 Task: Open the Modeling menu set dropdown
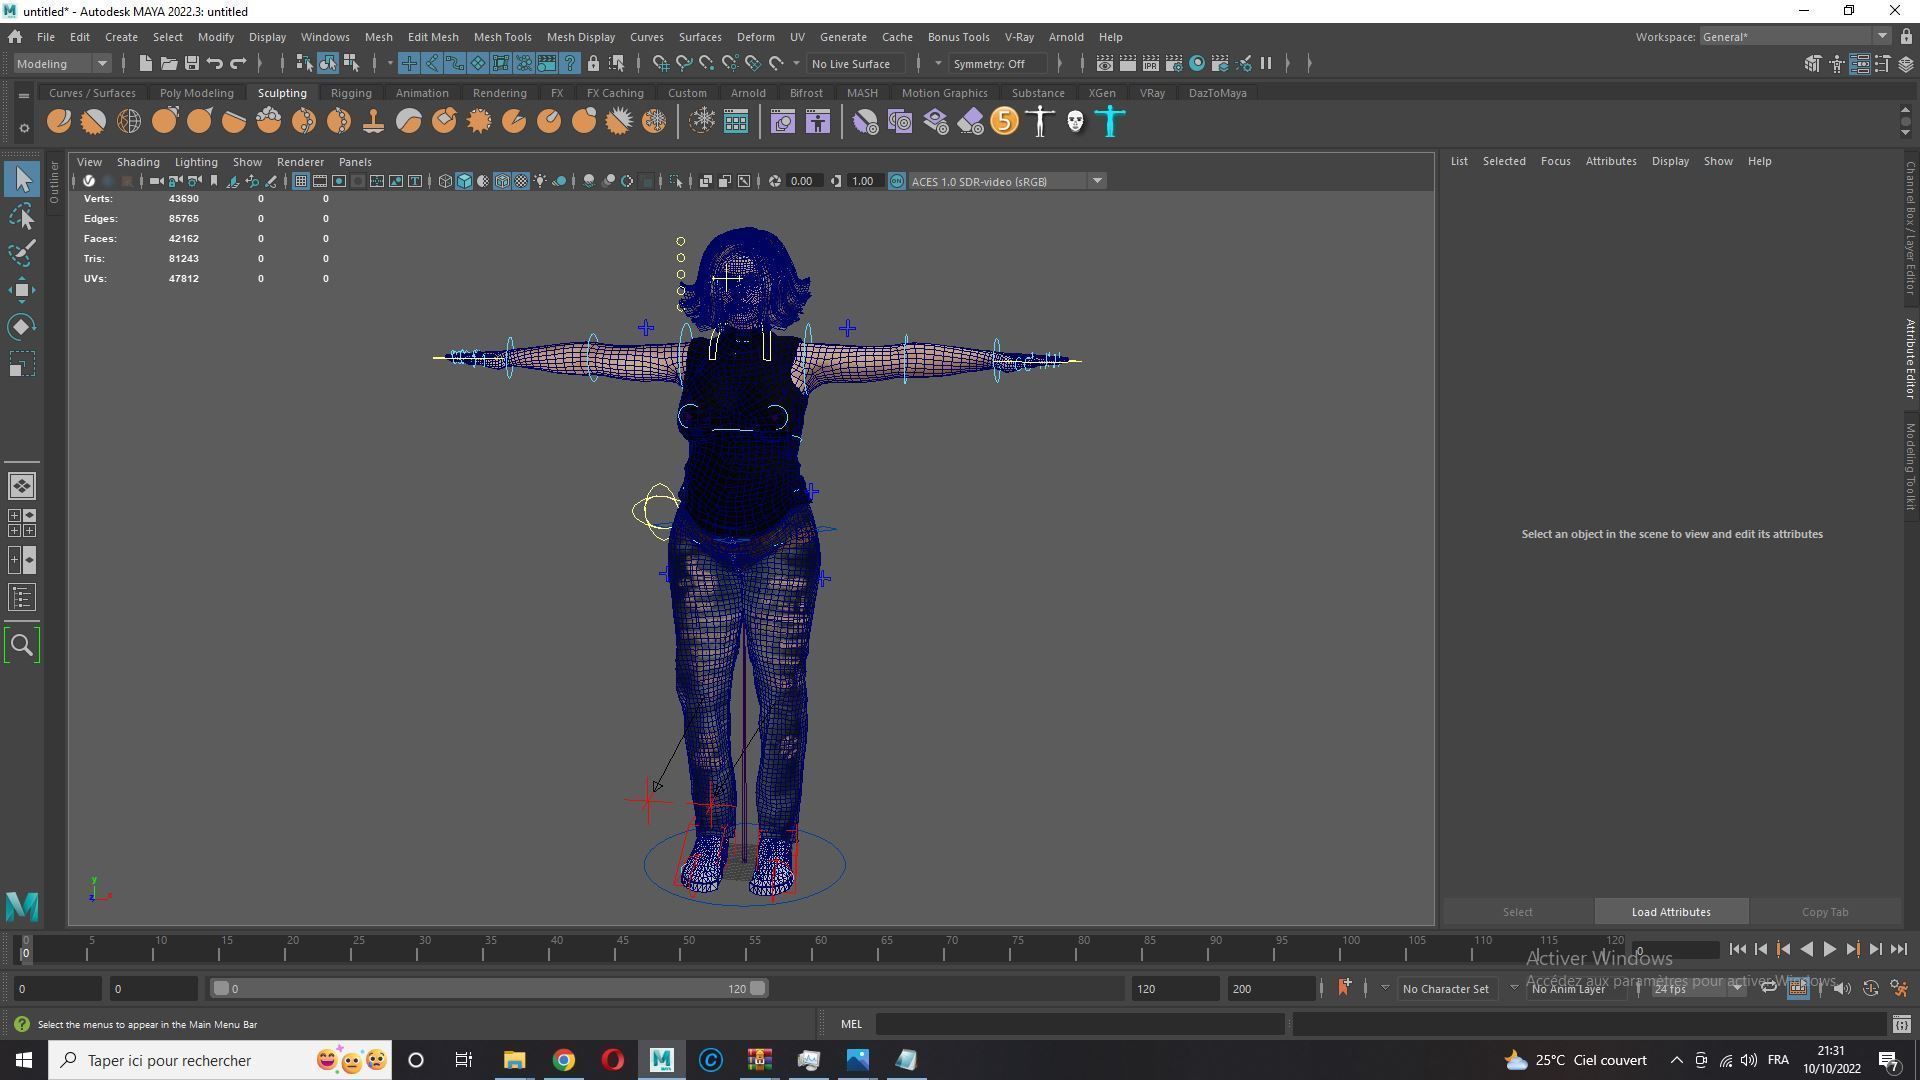(x=62, y=64)
